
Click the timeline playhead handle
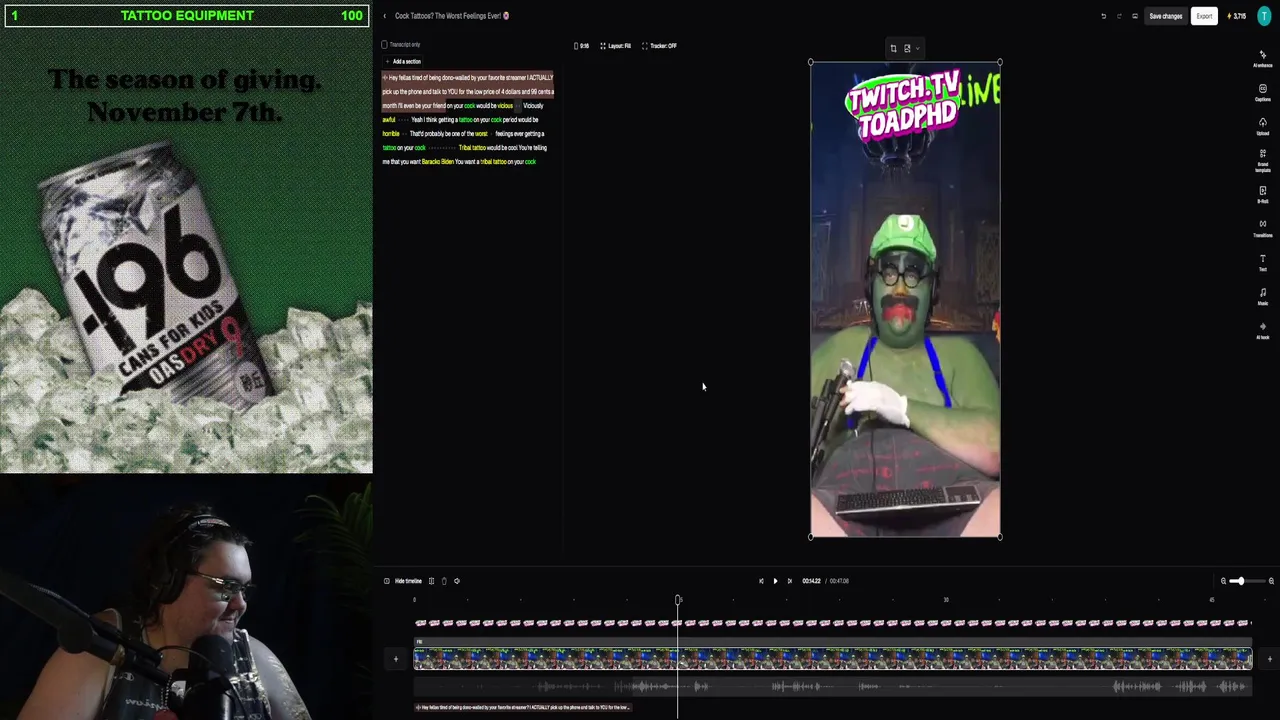pyautogui.click(x=678, y=600)
